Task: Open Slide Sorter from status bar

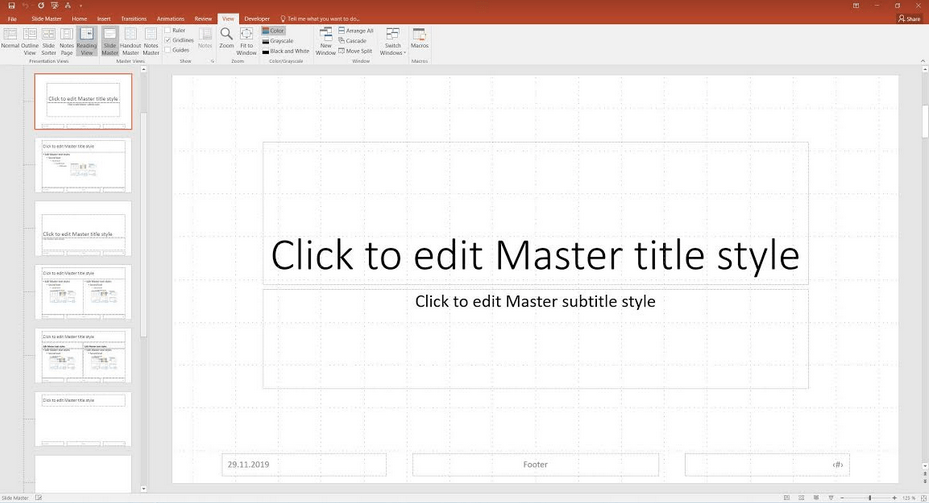Action: pos(802,498)
